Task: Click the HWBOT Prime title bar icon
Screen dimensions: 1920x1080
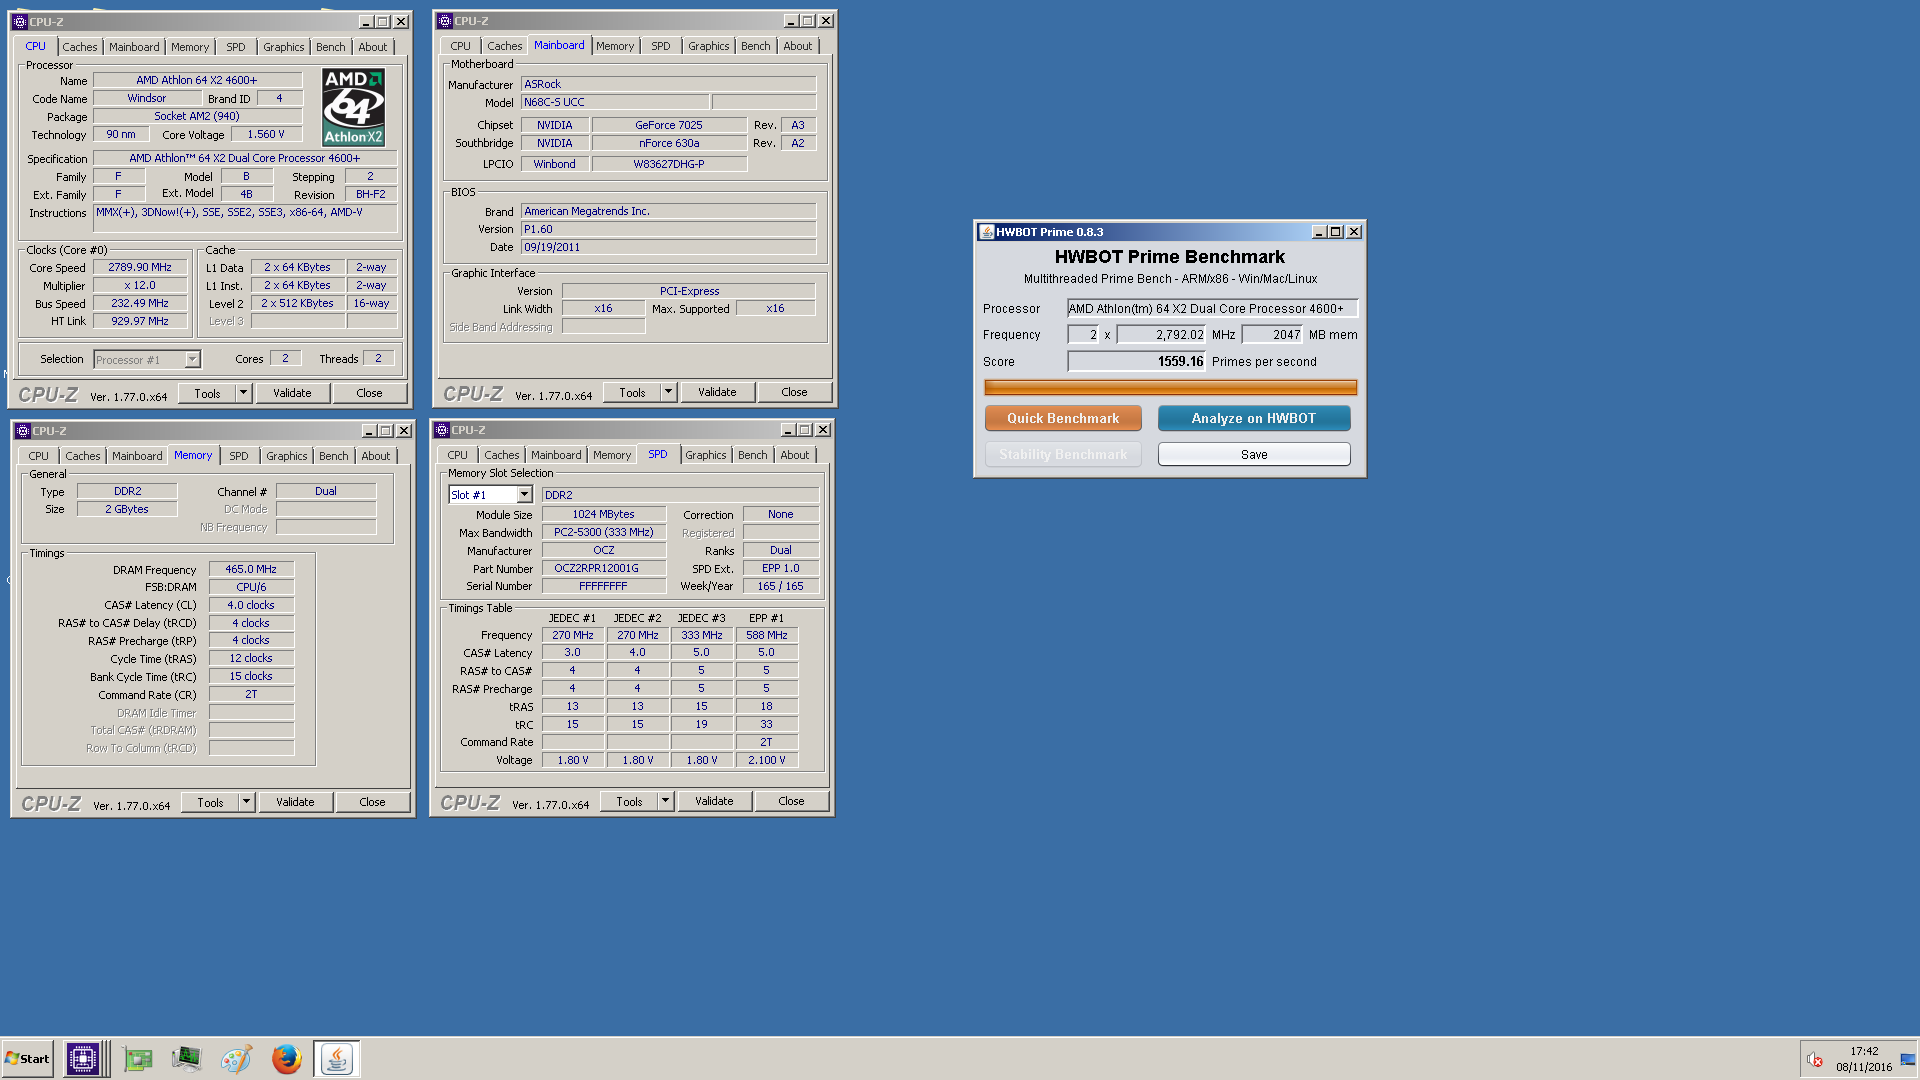Action: [986, 232]
